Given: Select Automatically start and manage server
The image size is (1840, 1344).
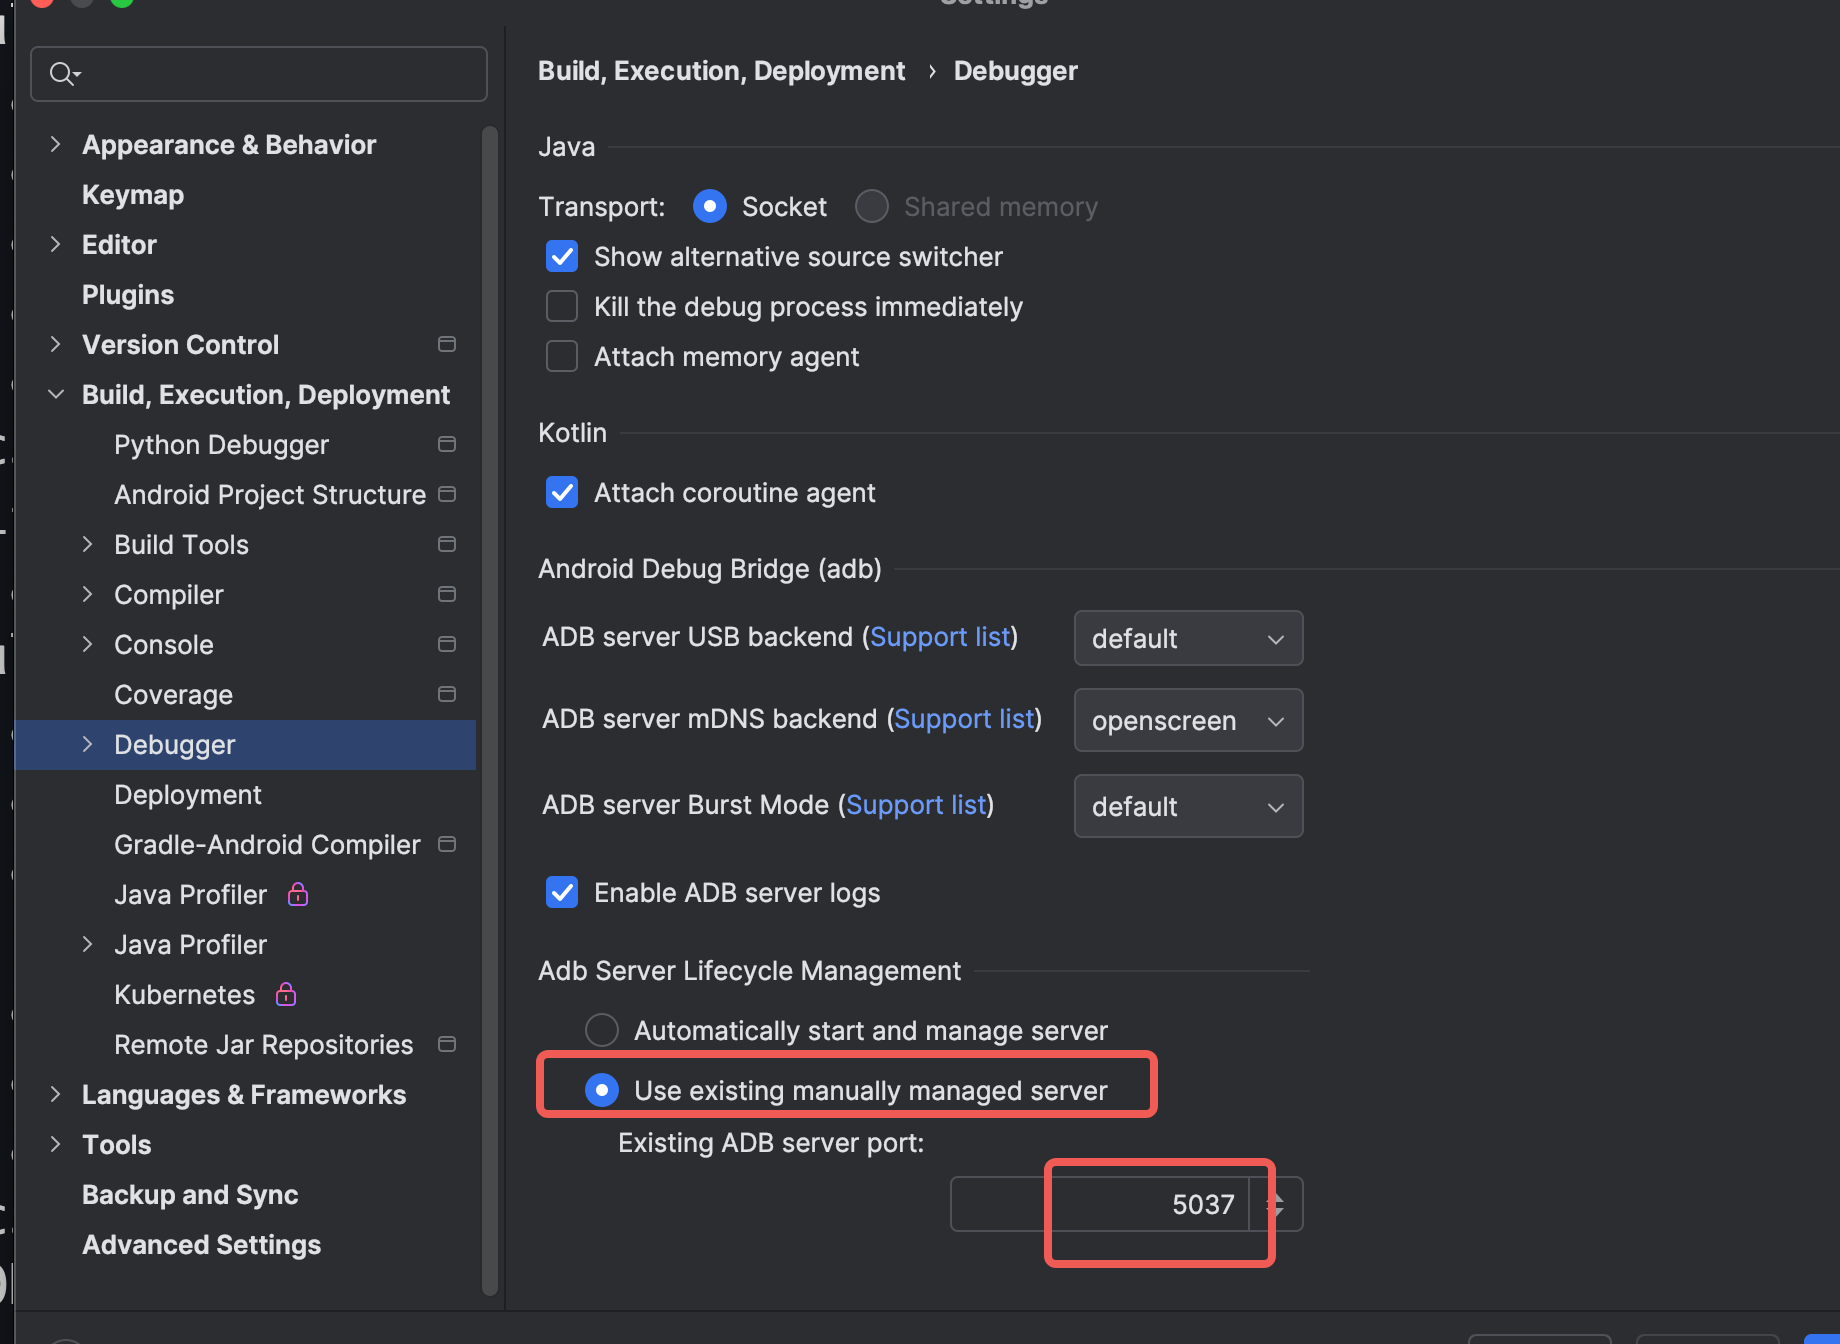Looking at the screenshot, I should click(602, 1030).
